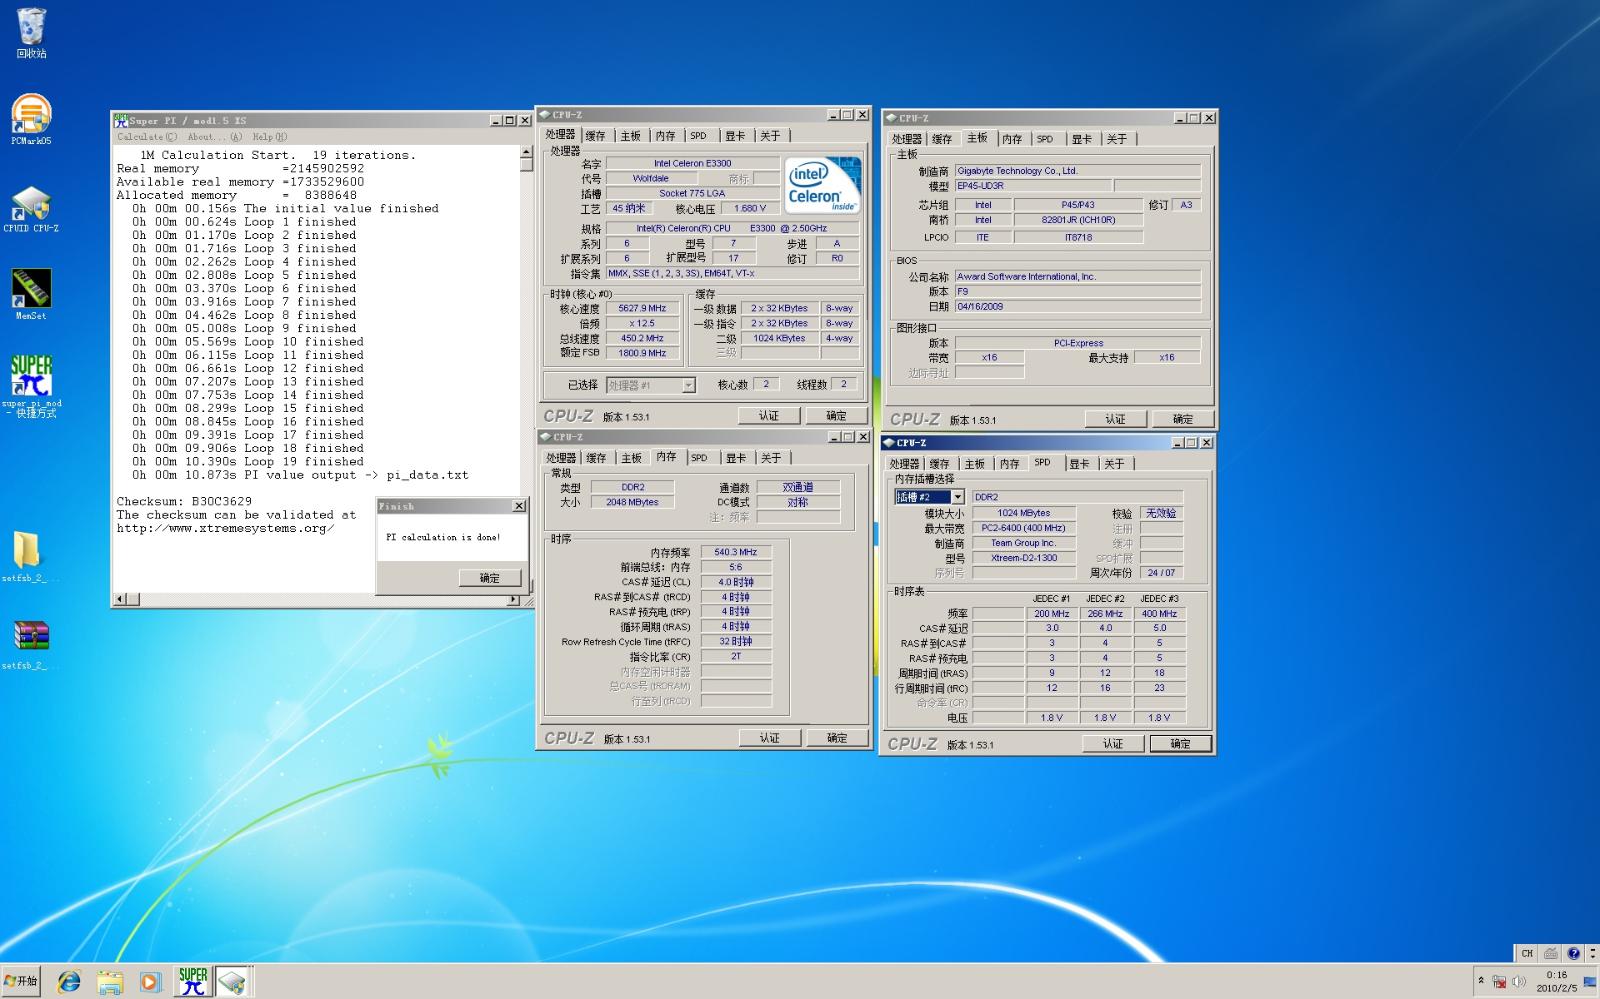Click the EP45-UD3R model field
1600x999 pixels.
(1032, 186)
